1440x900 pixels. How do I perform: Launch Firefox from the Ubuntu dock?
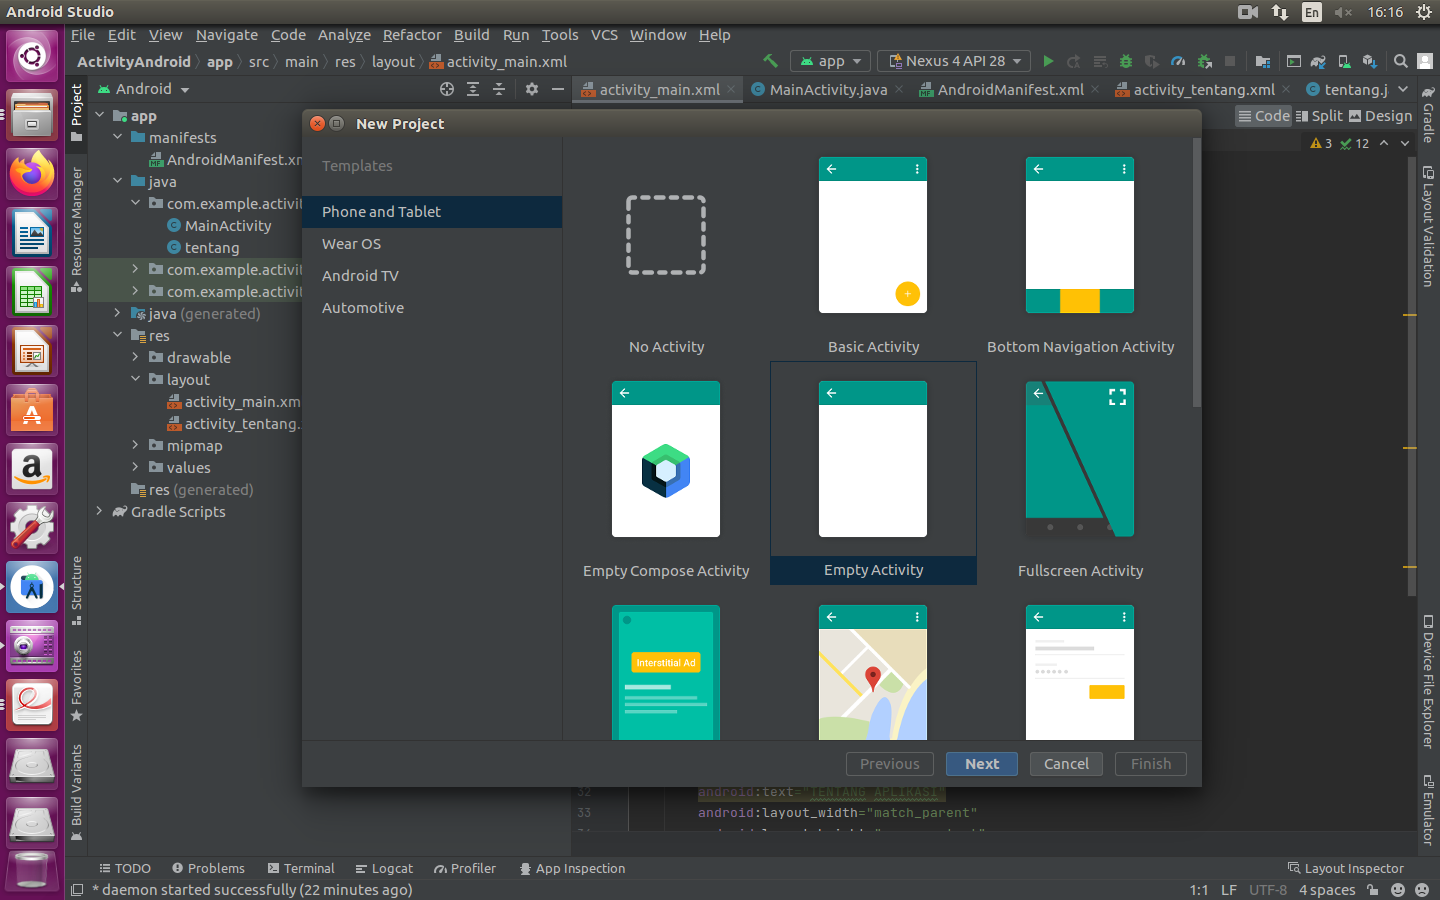tap(32, 174)
